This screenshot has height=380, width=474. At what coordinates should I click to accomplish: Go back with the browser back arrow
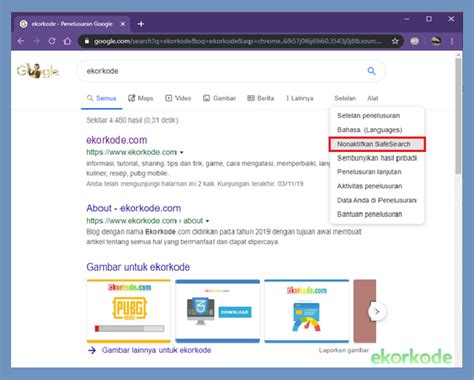click(x=21, y=41)
